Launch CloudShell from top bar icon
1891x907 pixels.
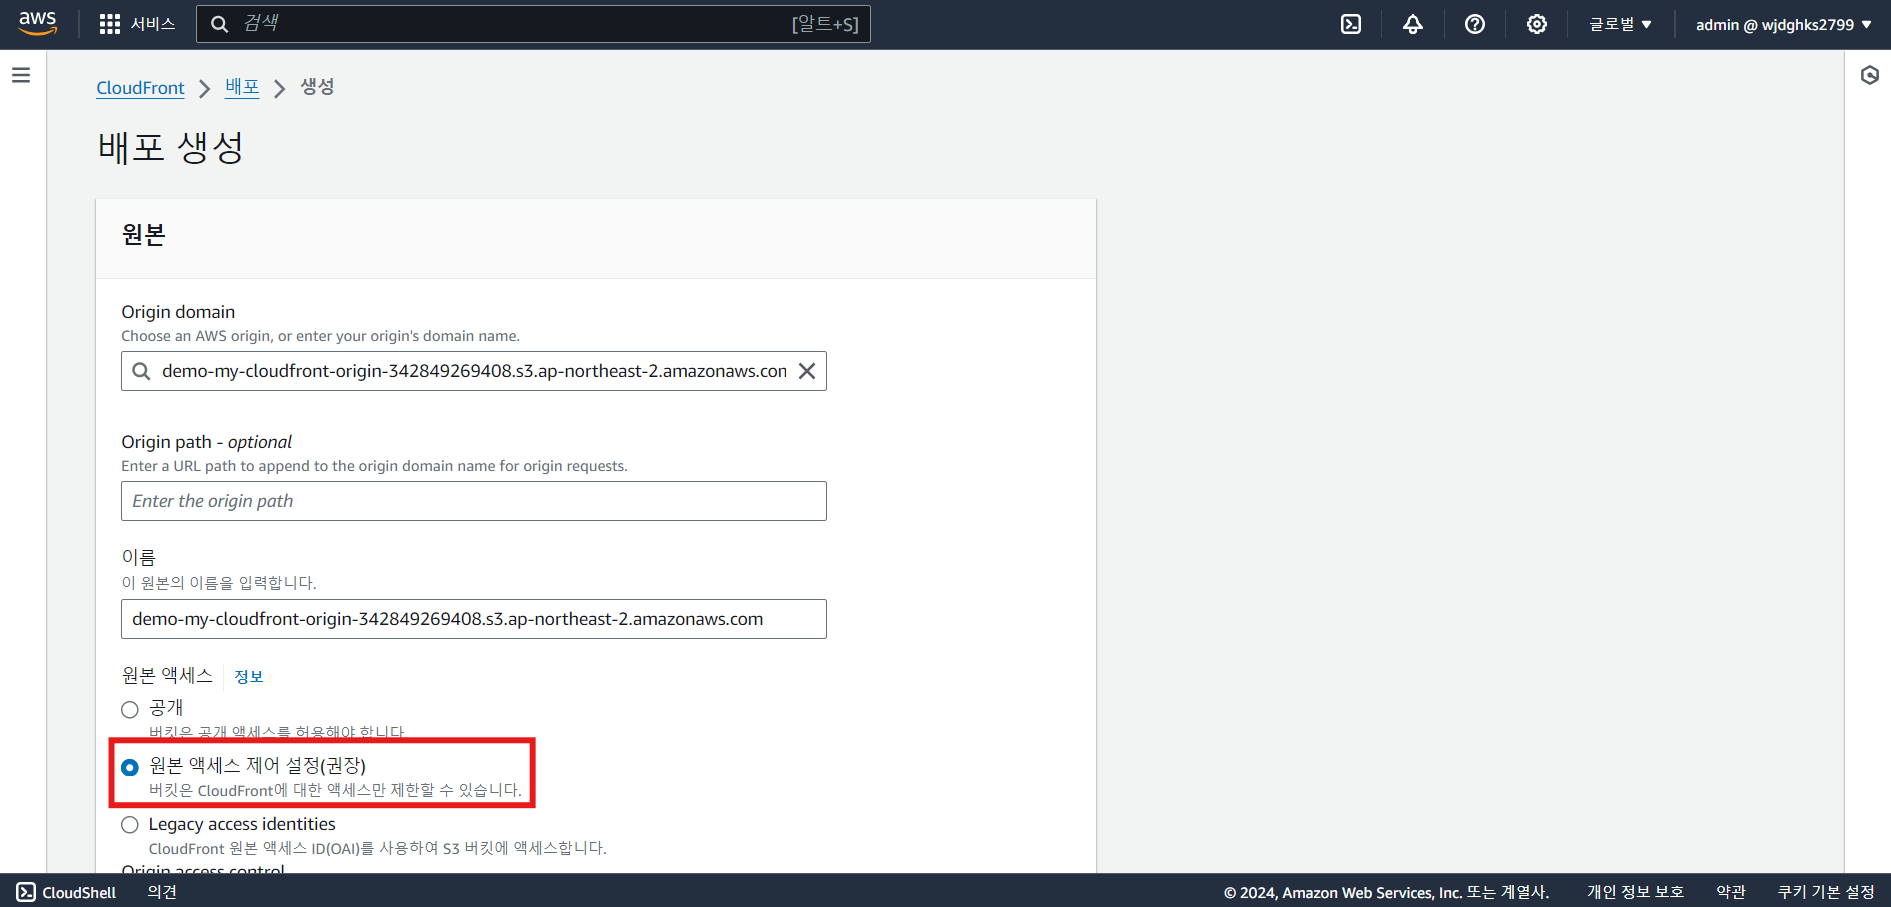tap(1351, 24)
